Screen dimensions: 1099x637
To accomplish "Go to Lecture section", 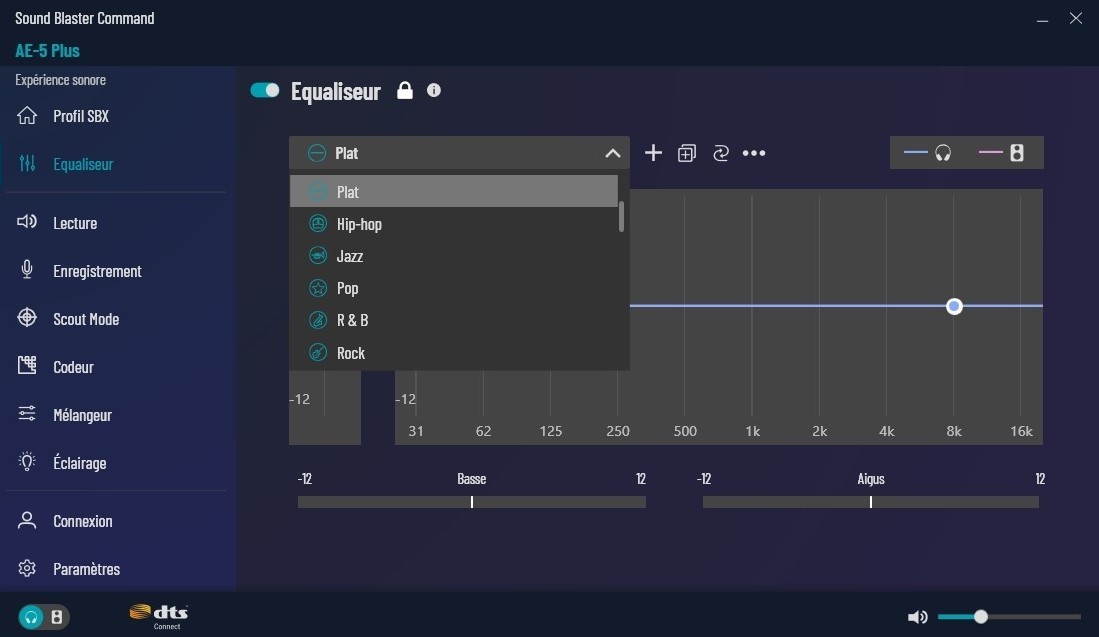I will [x=116, y=223].
